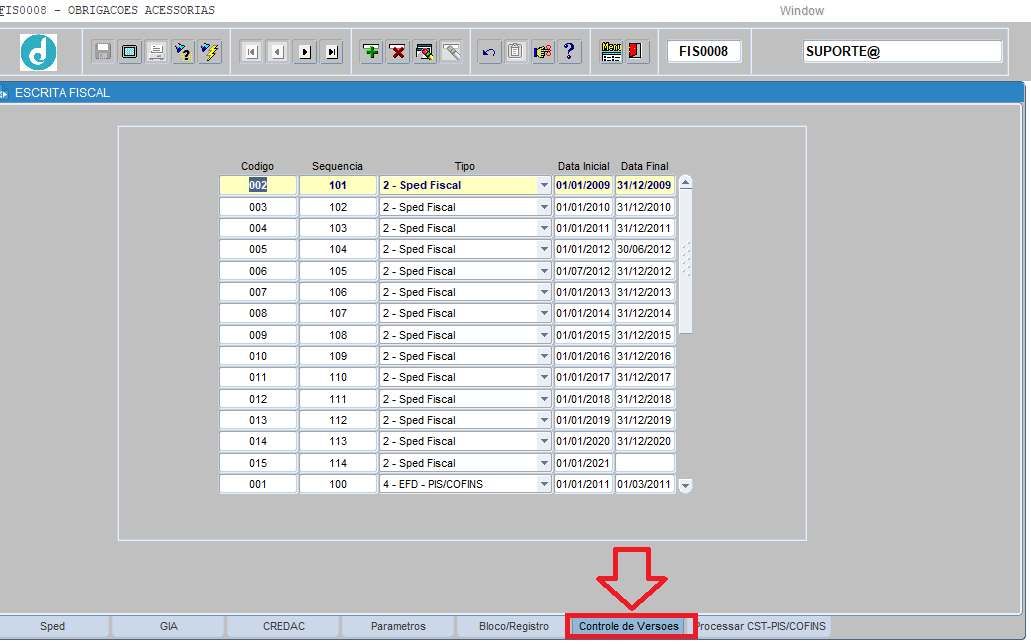The width and height of the screenshot is (1031, 644).
Task: Select the Bloco/Registro tab
Action: [x=514, y=626]
